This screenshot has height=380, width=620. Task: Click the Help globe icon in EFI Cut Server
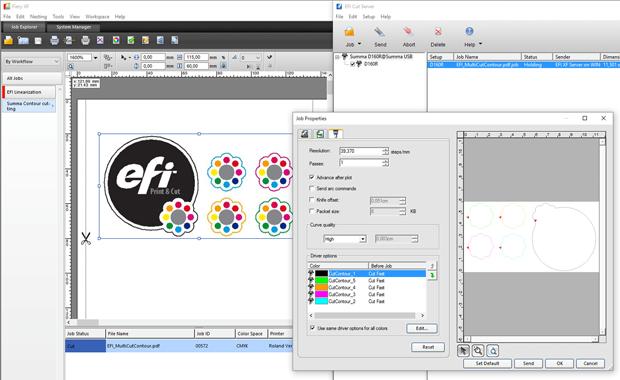pos(469,31)
